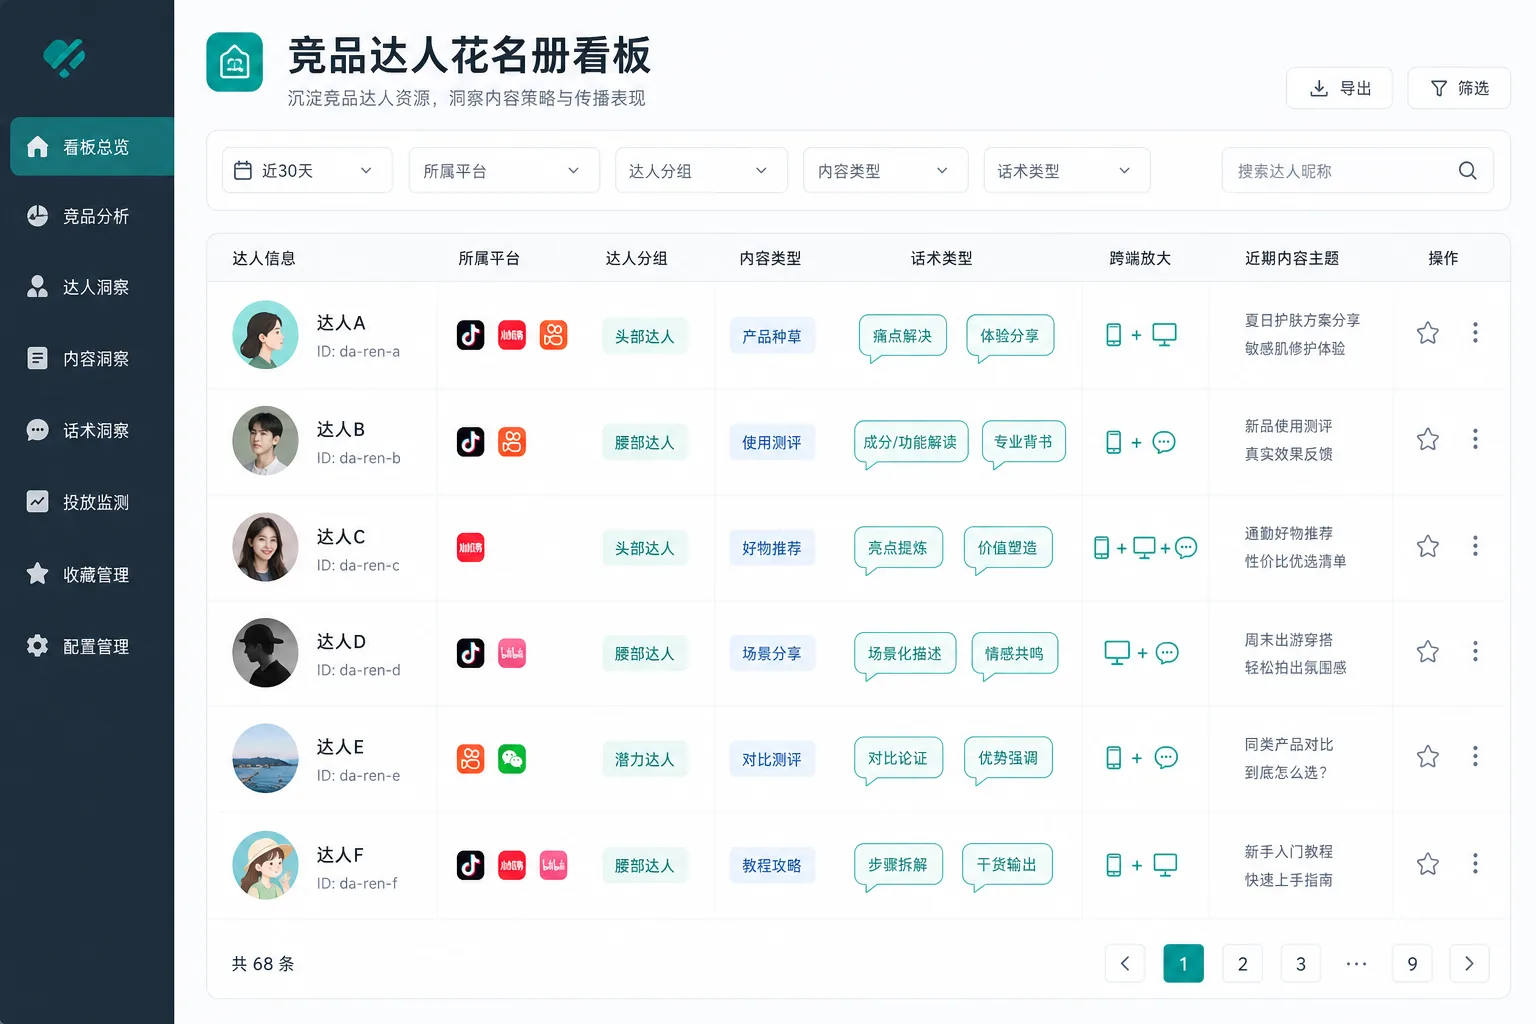Click the 痛点解决 script tag
The image size is (1536, 1024).
903,337
